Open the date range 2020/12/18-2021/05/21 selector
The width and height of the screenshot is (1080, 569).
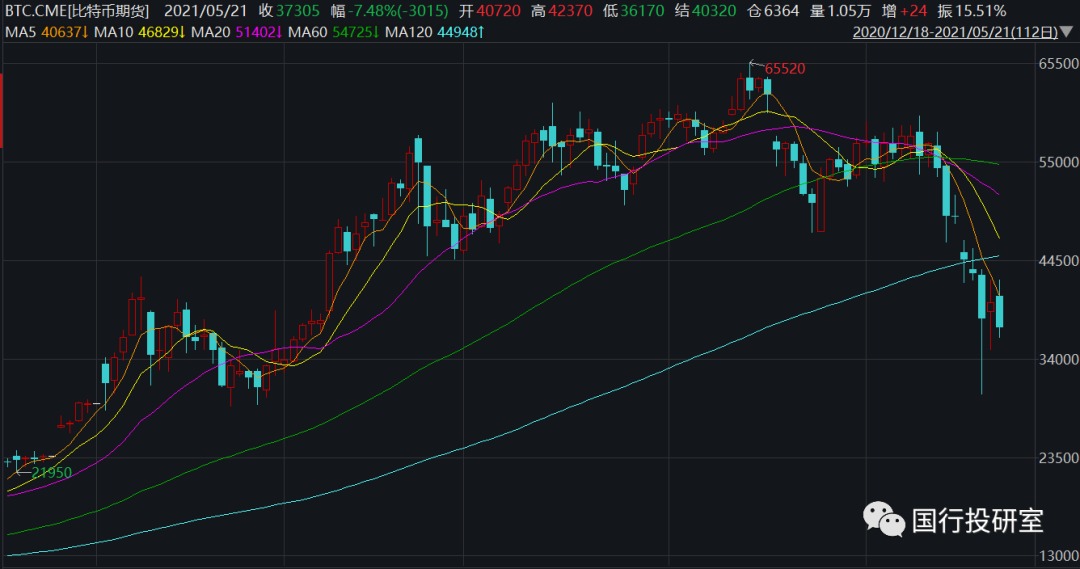[956, 32]
